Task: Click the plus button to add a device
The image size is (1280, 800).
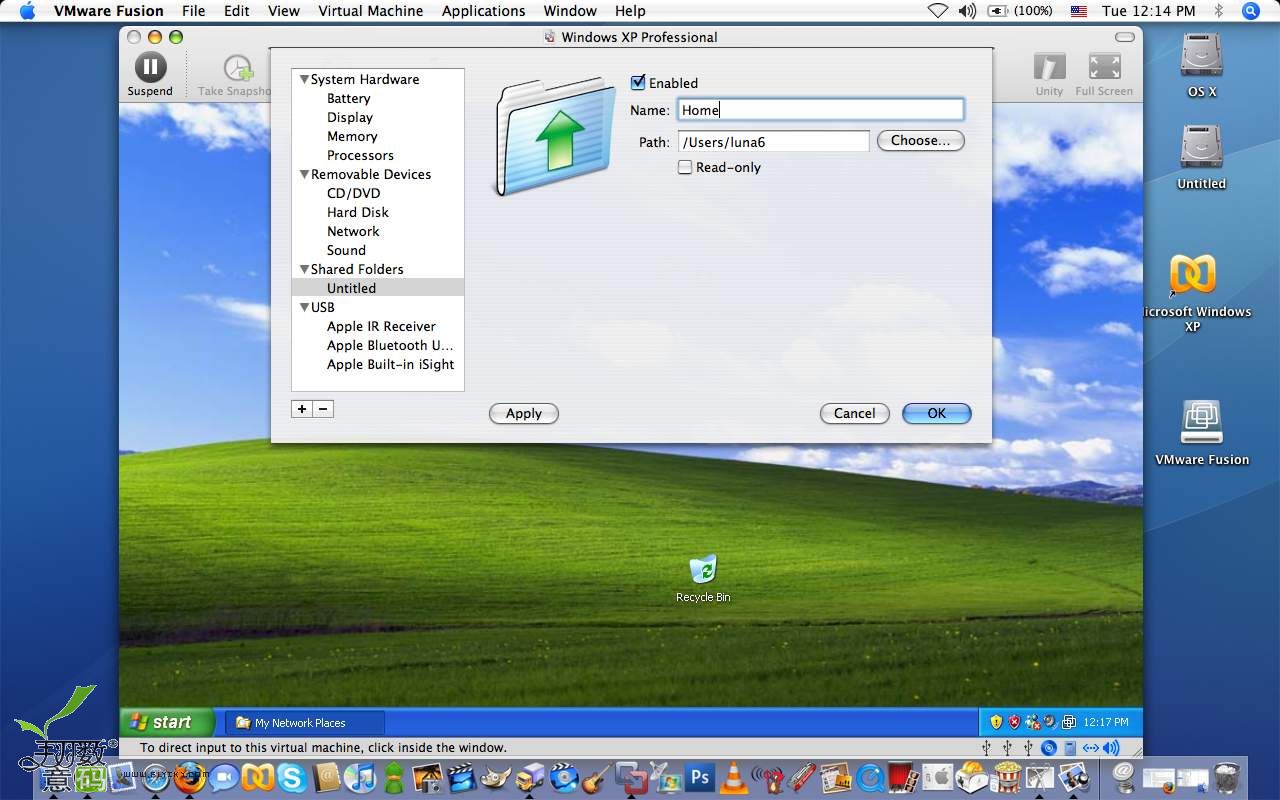Action: (x=302, y=409)
